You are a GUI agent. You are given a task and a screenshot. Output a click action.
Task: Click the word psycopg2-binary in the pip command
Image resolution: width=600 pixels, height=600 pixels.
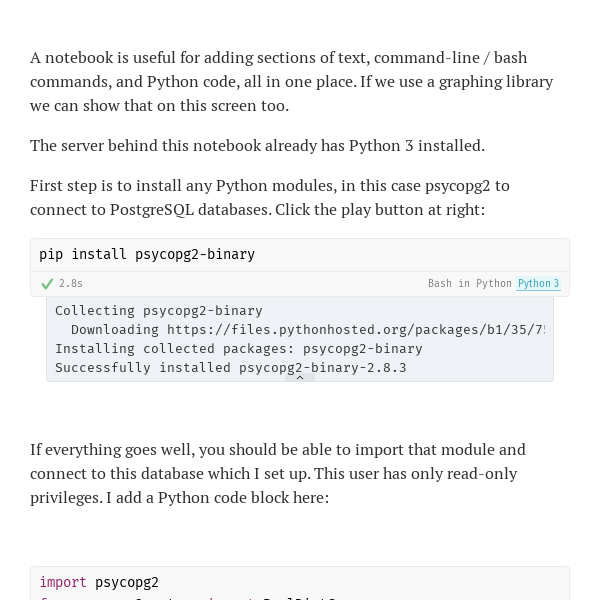[x=195, y=254]
